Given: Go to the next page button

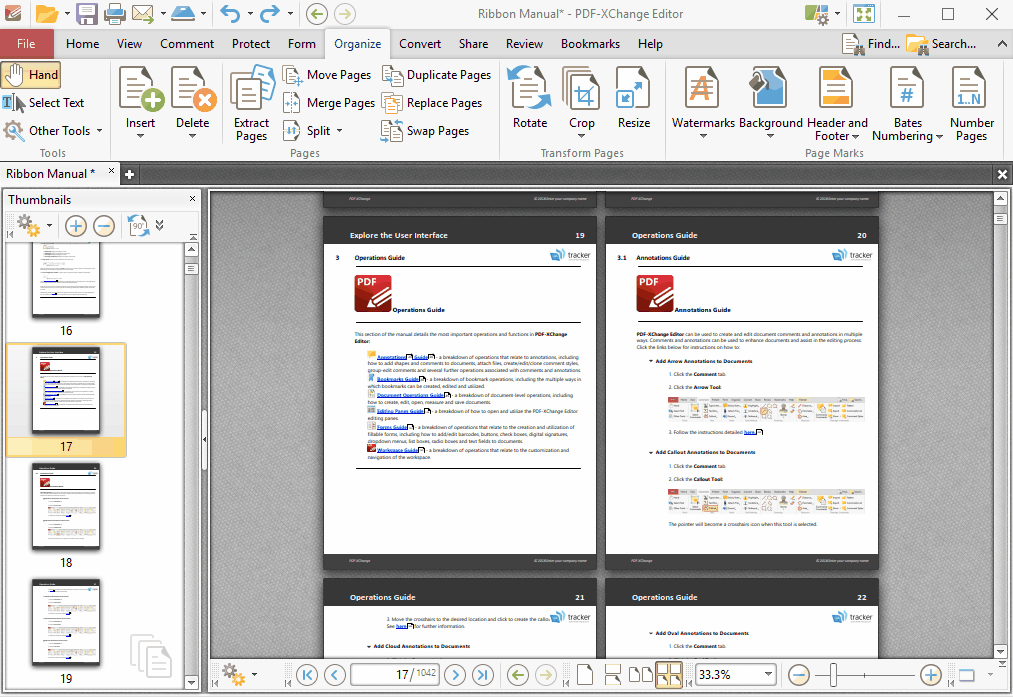Looking at the screenshot, I should pos(452,675).
